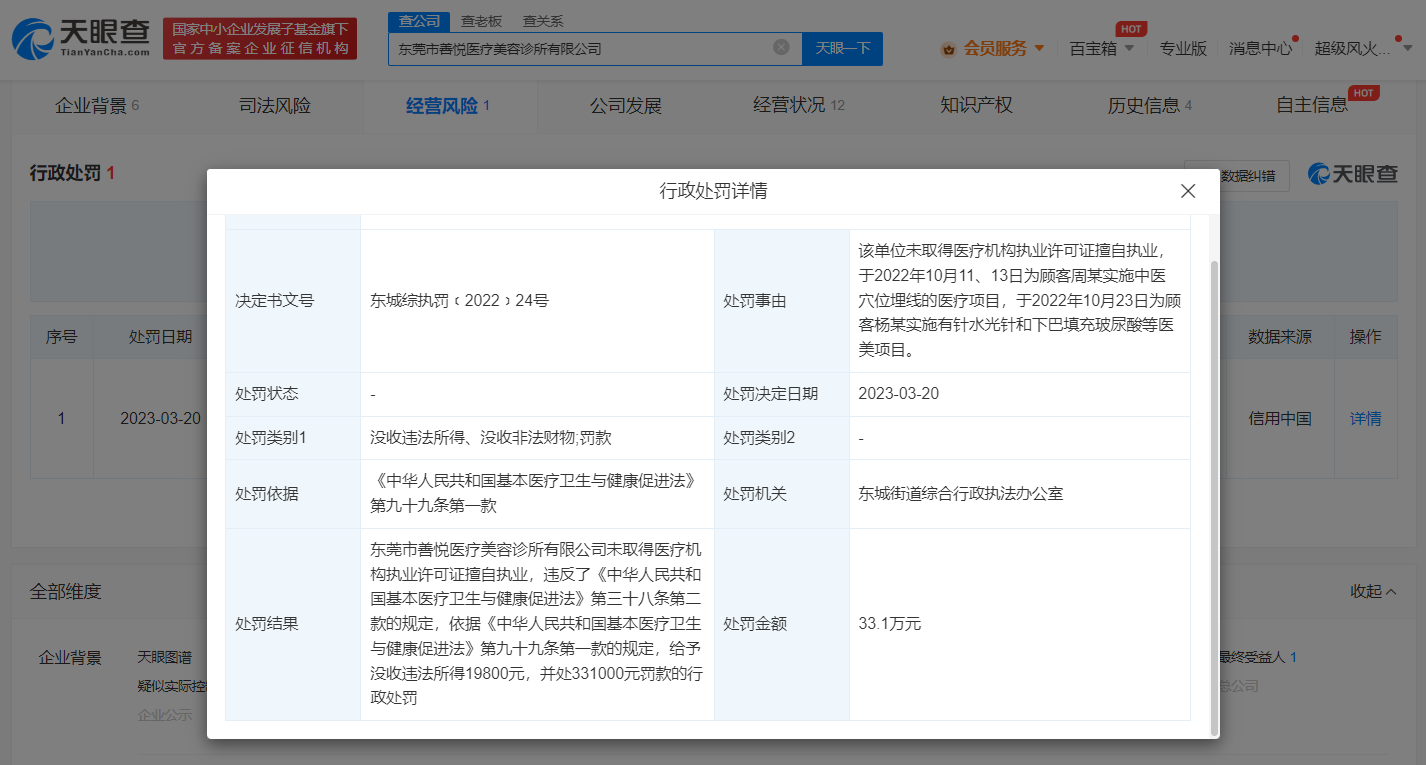
Task: Collapse the 全部维度 section via 收起
Action: pyautogui.click(x=1374, y=591)
